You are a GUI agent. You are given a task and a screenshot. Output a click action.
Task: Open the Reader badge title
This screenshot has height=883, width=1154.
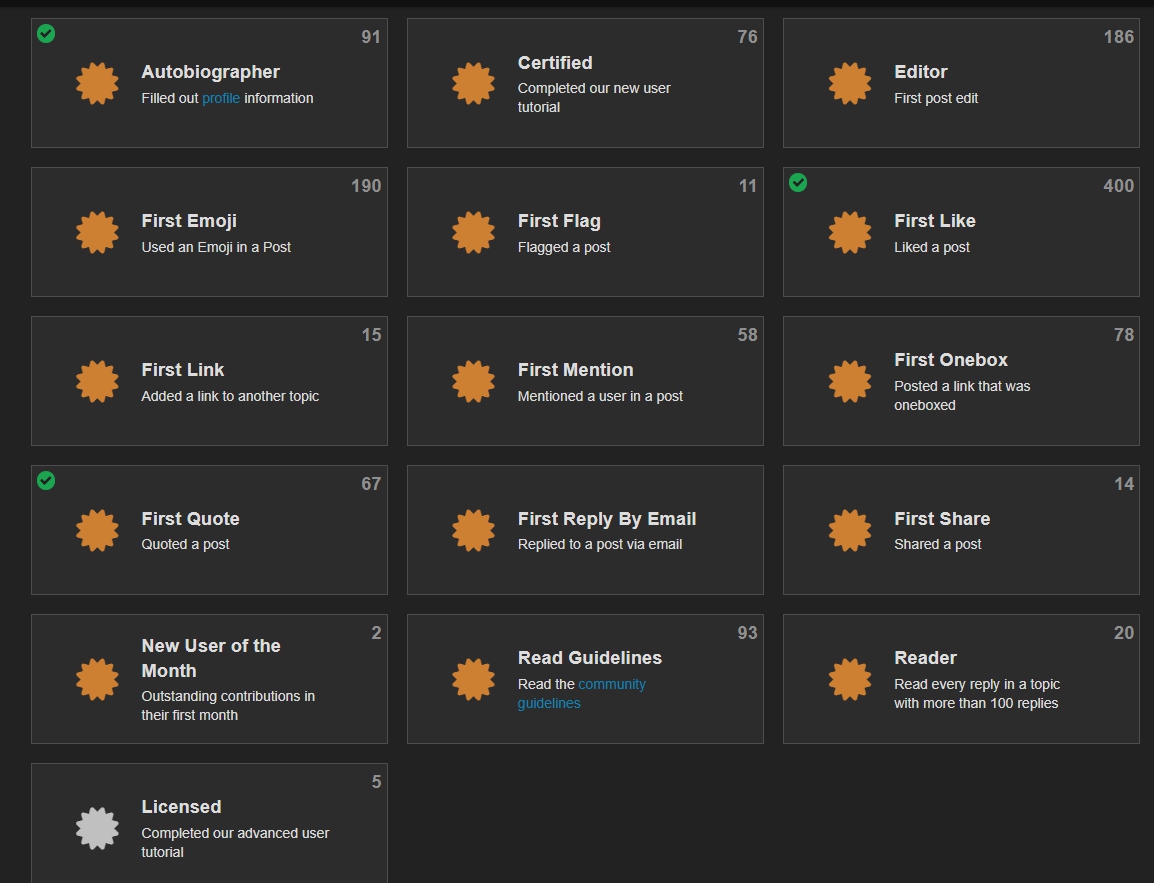pyautogui.click(x=925, y=658)
